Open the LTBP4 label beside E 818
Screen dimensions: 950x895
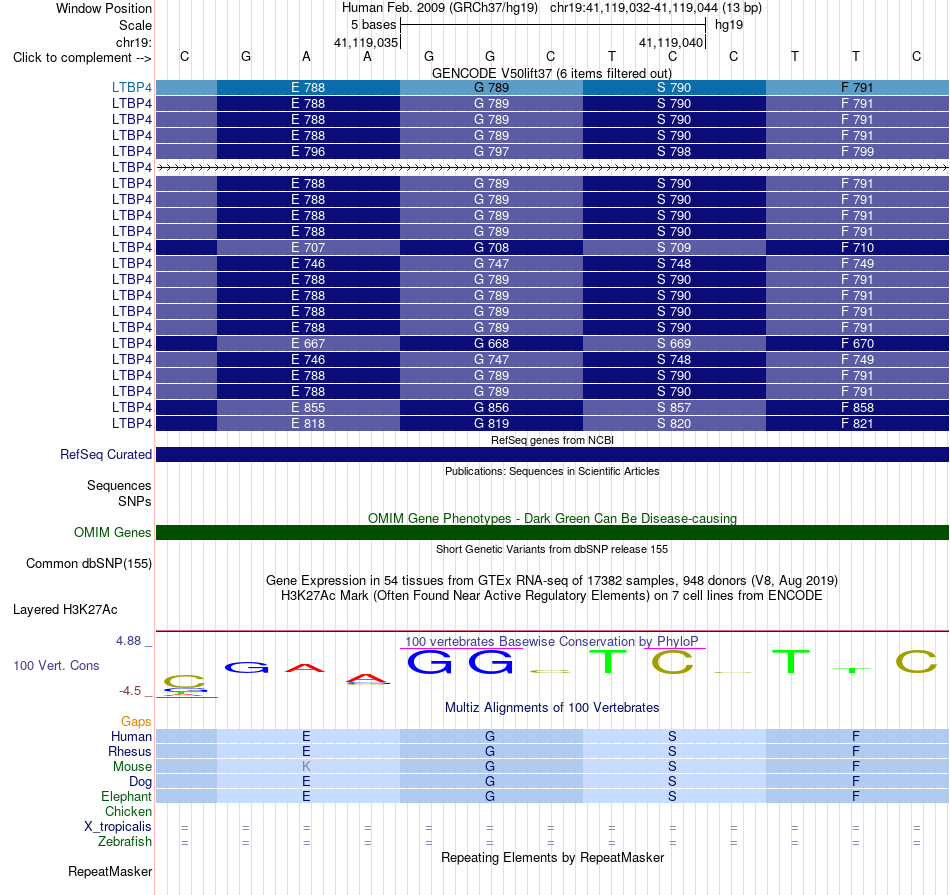131,424
